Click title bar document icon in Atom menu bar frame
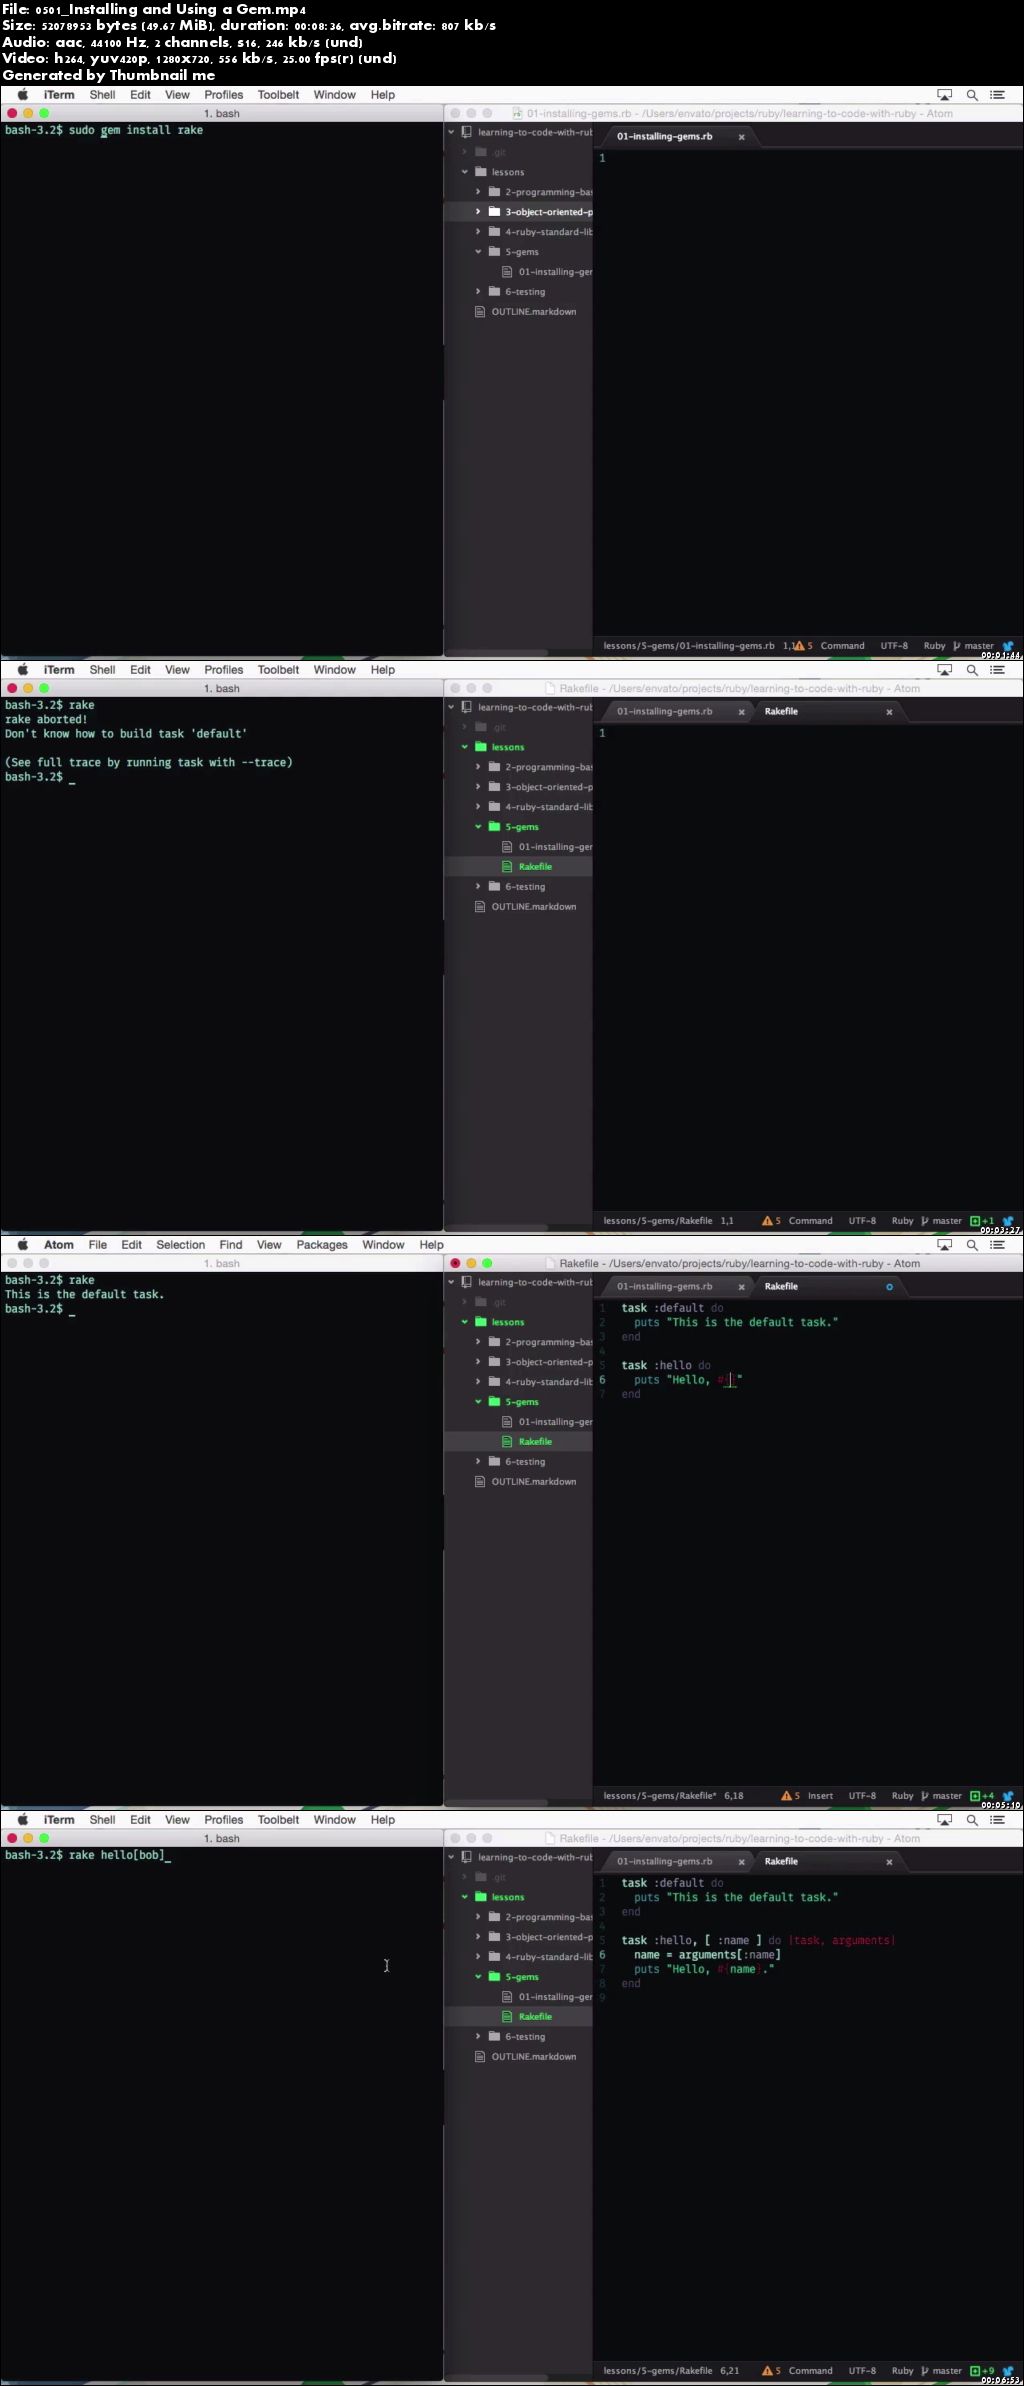Viewport: 1024px width, 2386px height. point(550,1263)
